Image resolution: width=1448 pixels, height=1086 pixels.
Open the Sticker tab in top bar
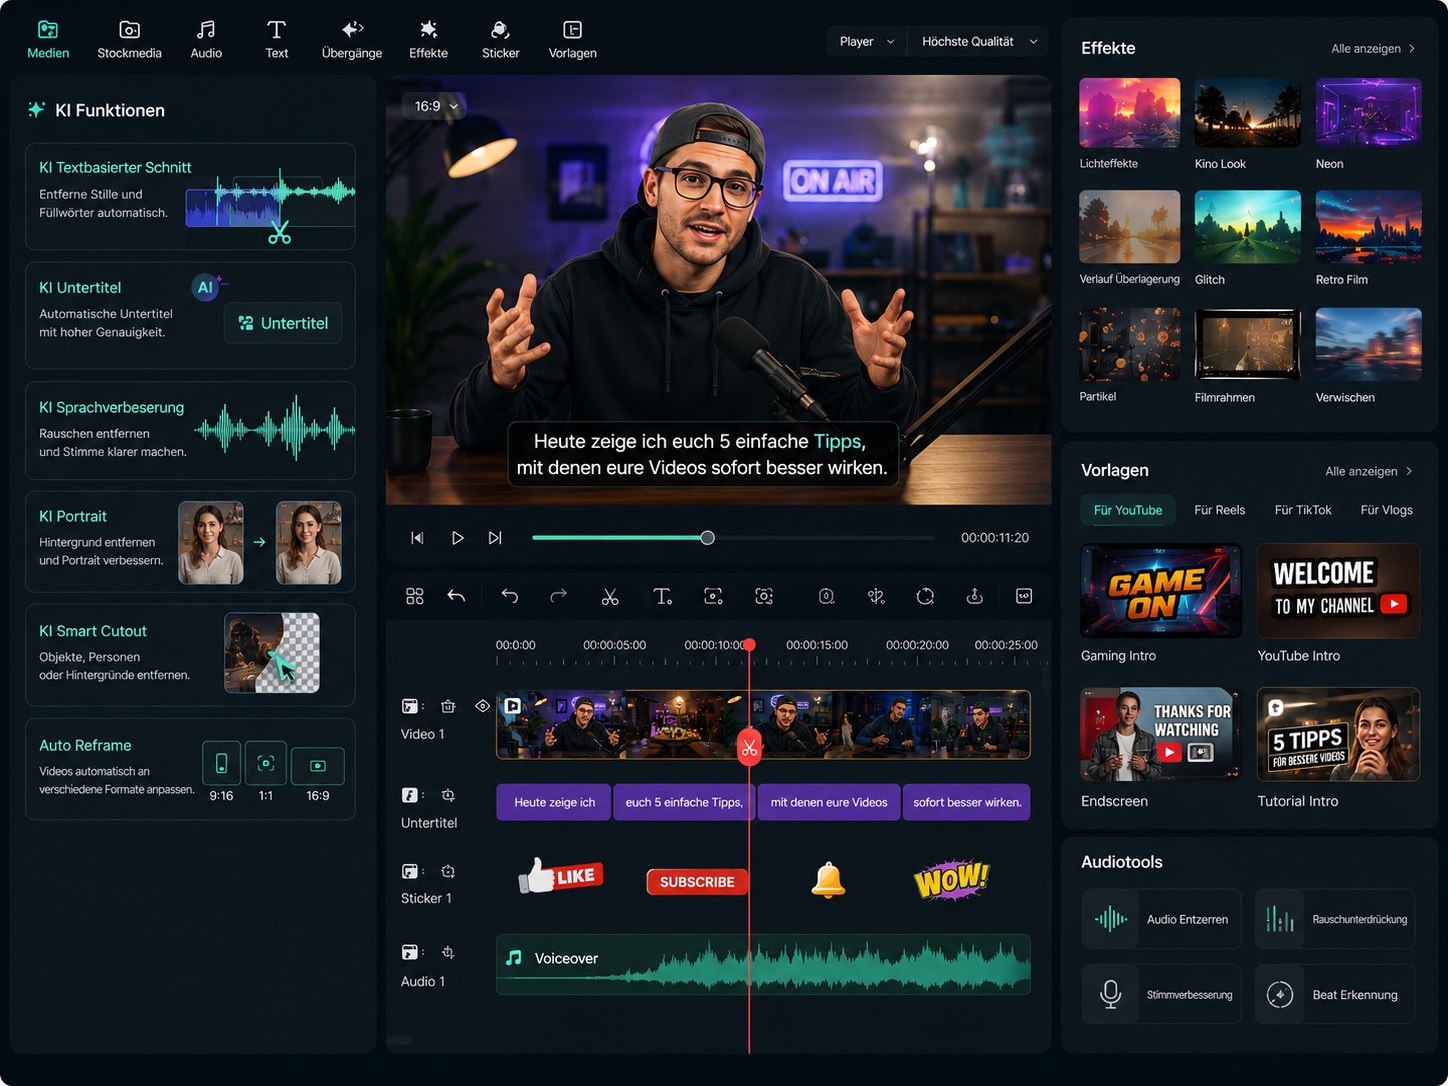500,40
